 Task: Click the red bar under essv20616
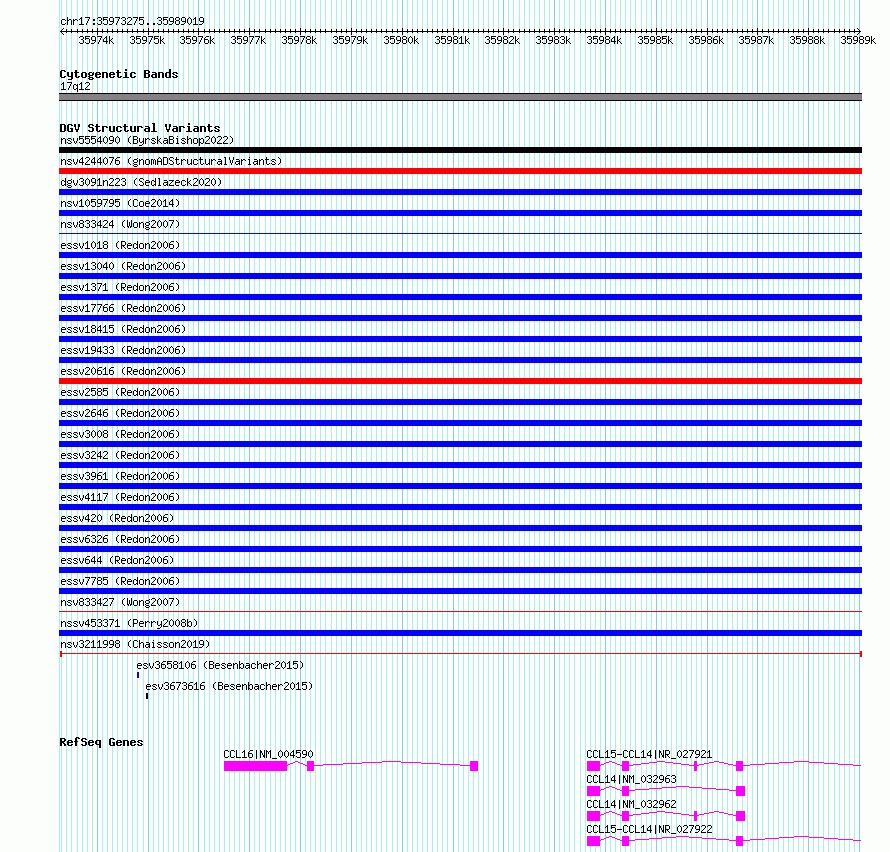(x=460, y=381)
